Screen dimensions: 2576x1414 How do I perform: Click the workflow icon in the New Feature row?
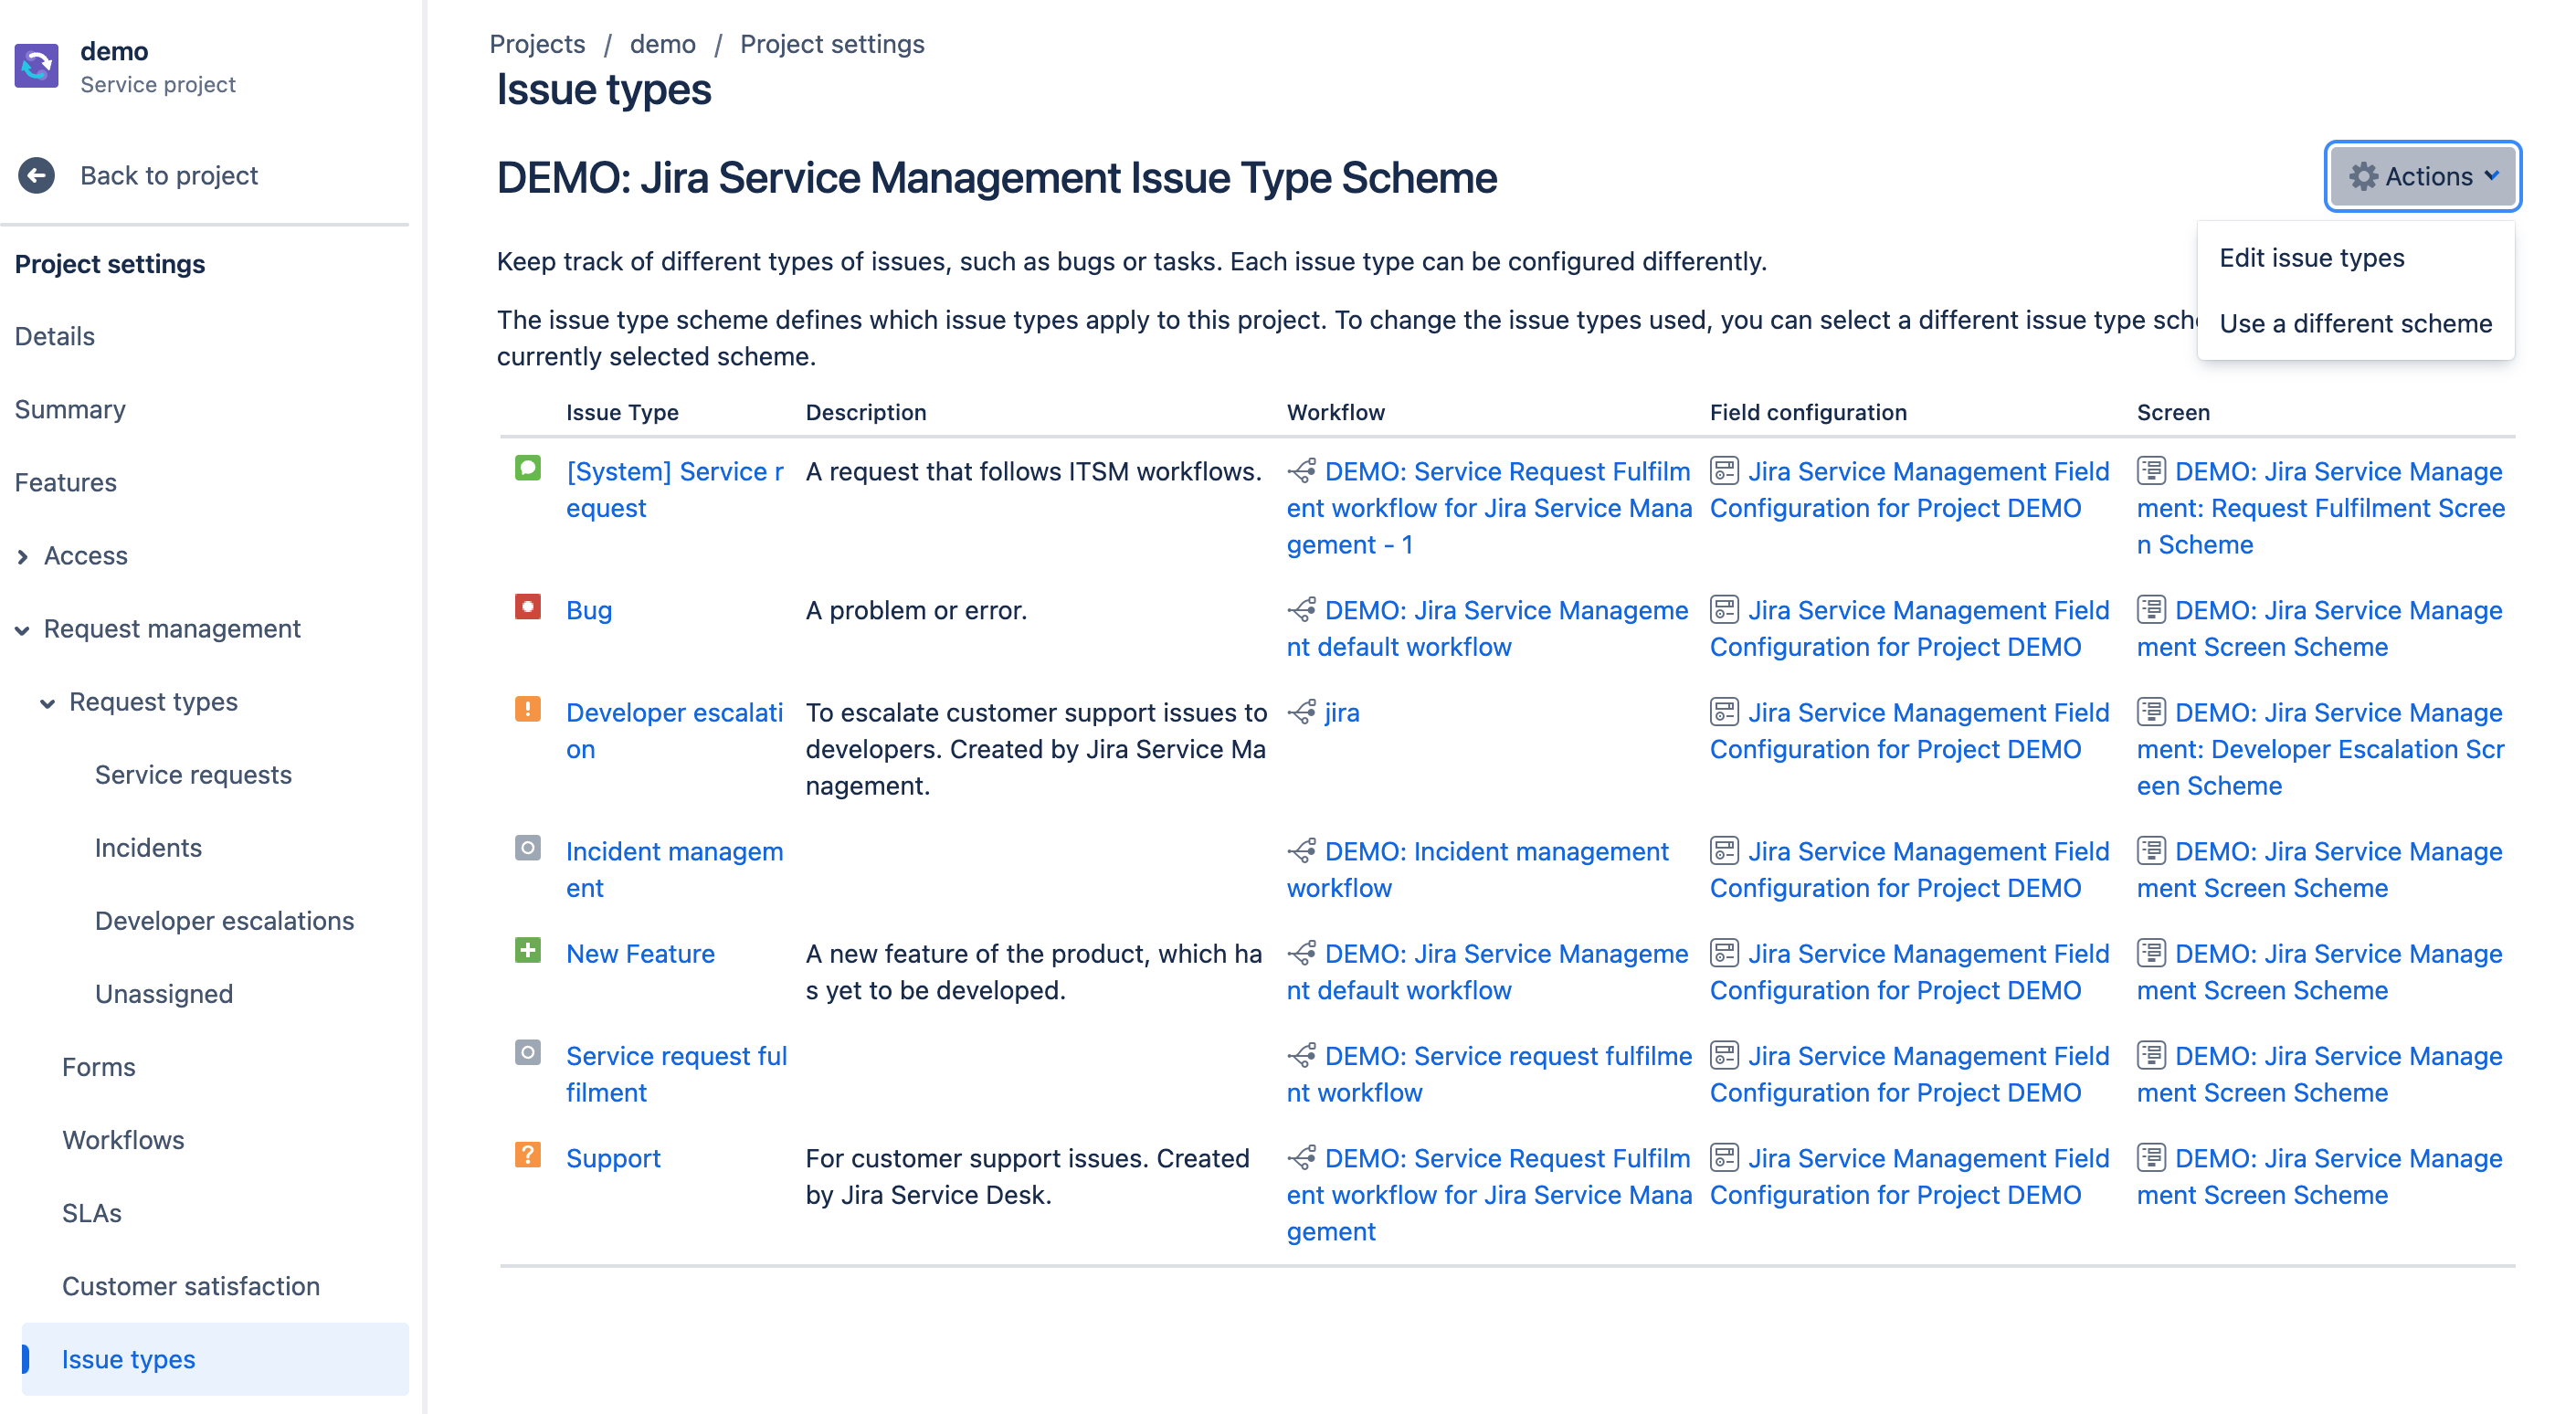(x=1301, y=952)
